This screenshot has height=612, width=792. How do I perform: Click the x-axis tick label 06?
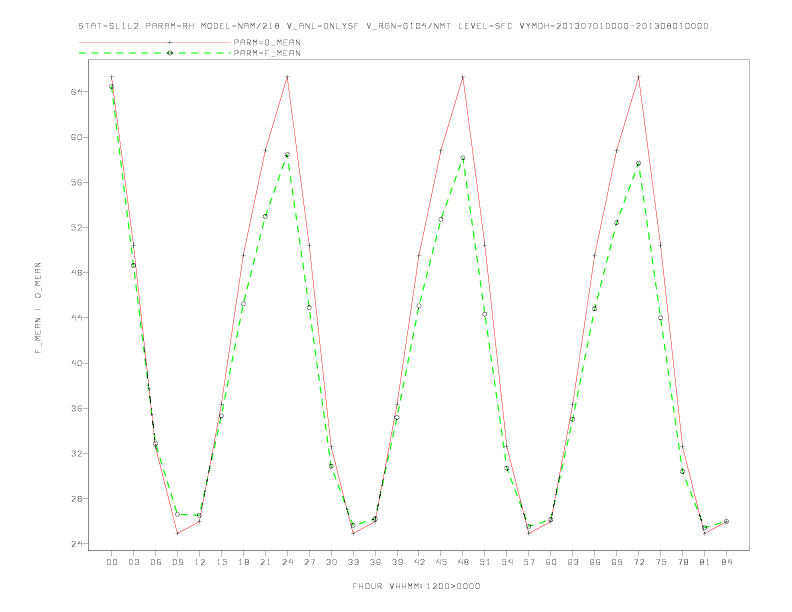pos(156,562)
